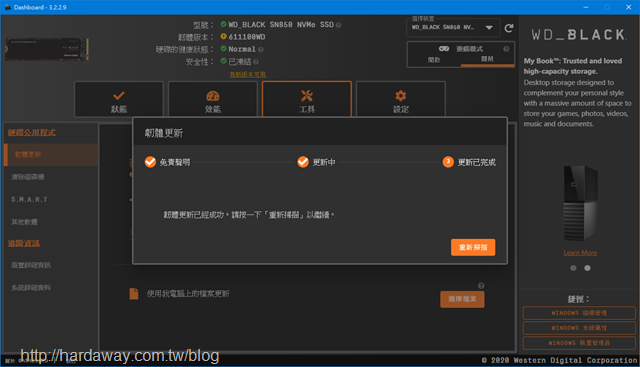Click the 更新中 completed step checkmark
640x367 pixels.
click(303, 162)
